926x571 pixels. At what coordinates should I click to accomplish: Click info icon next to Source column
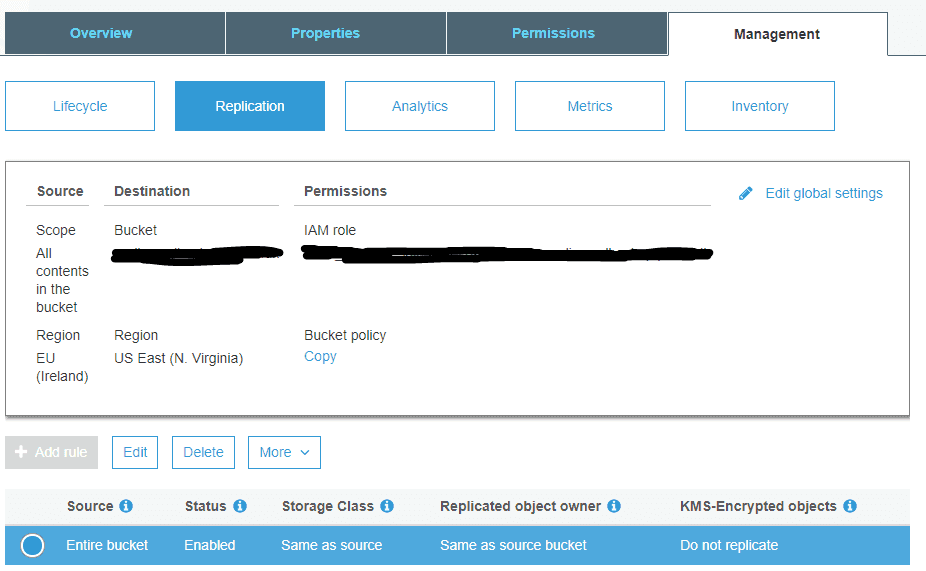tap(126, 506)
